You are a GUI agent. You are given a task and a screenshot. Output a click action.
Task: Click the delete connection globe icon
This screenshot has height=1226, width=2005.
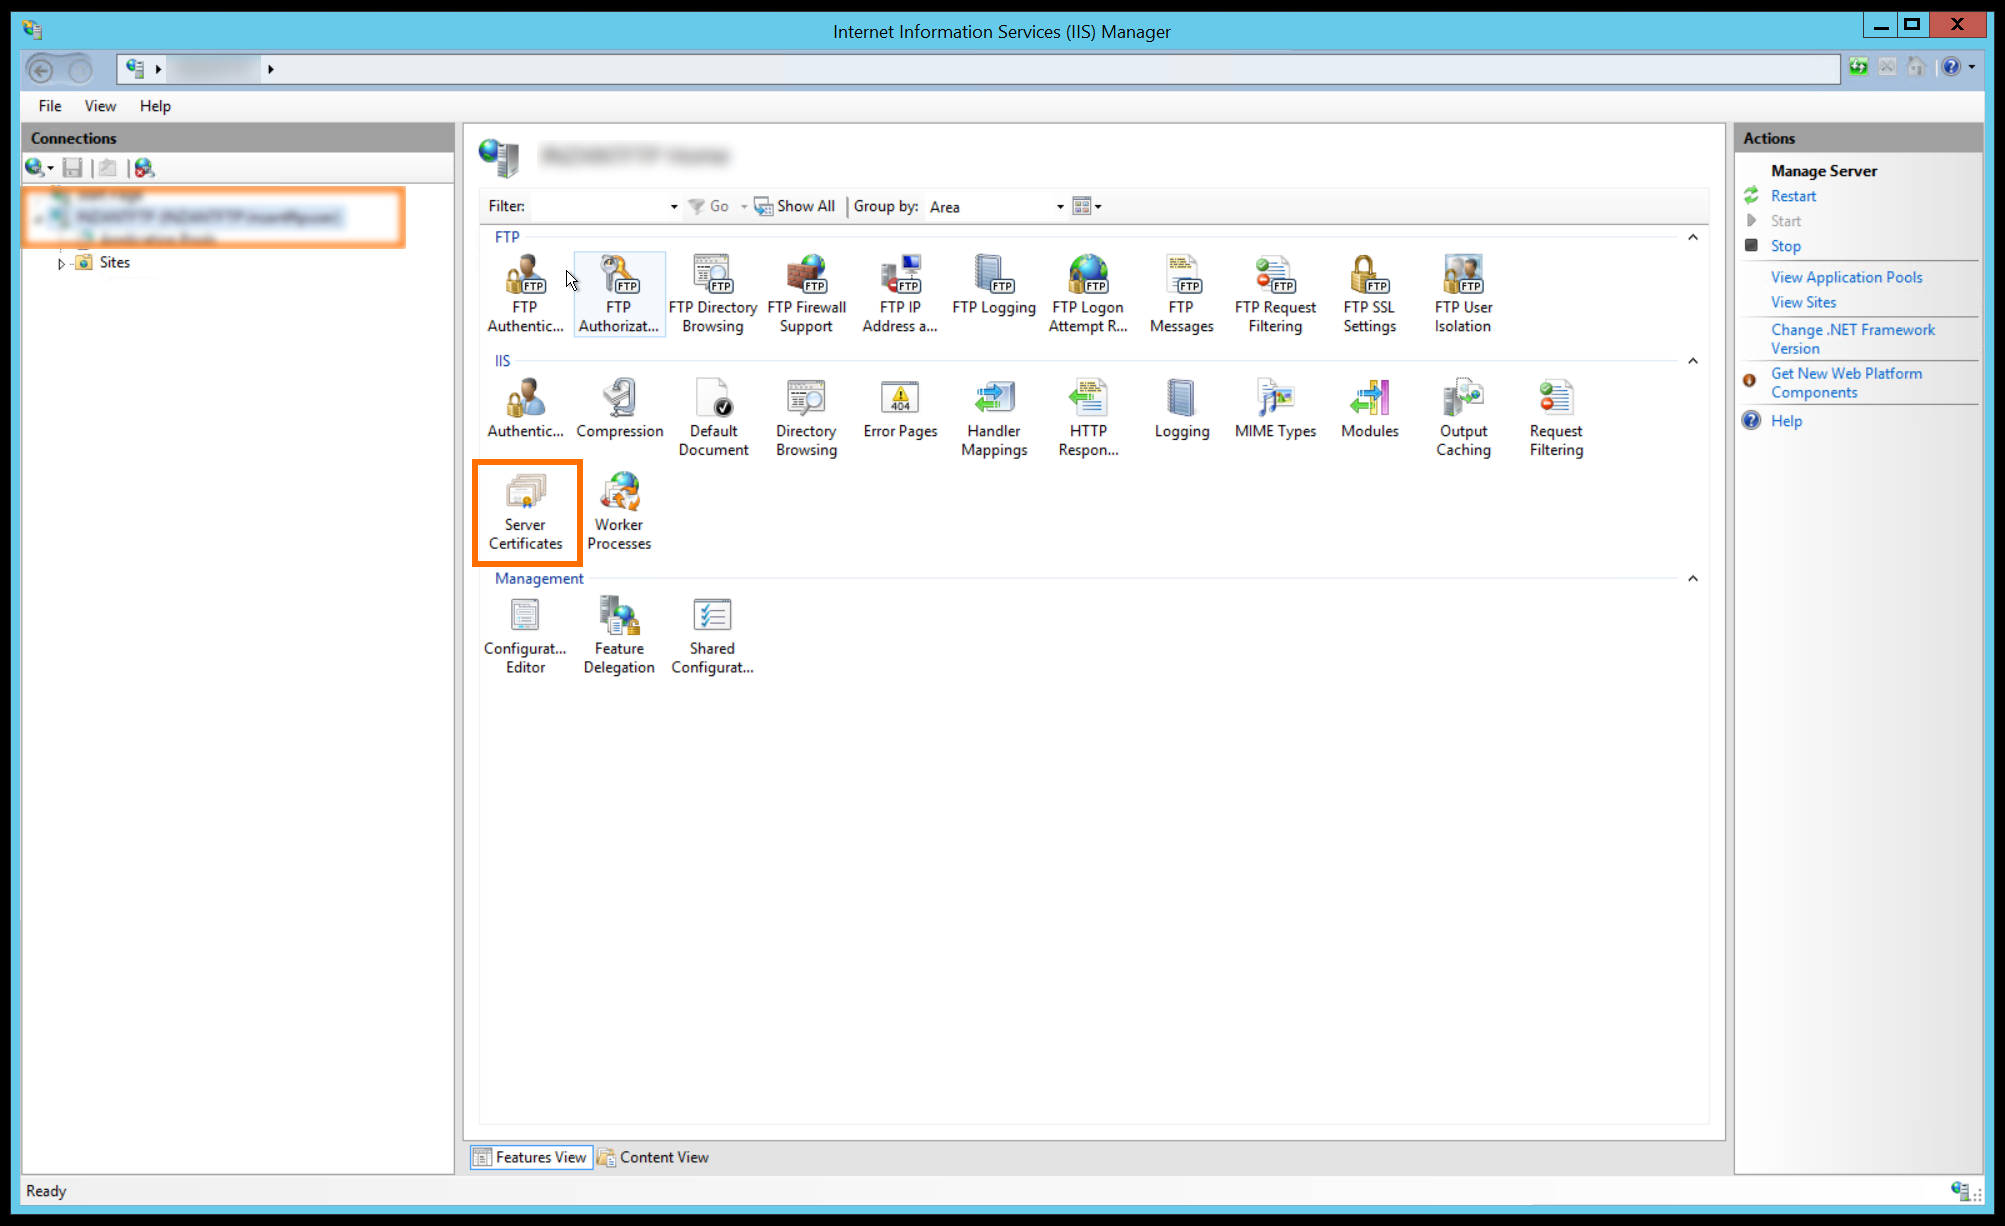[145, 168]
